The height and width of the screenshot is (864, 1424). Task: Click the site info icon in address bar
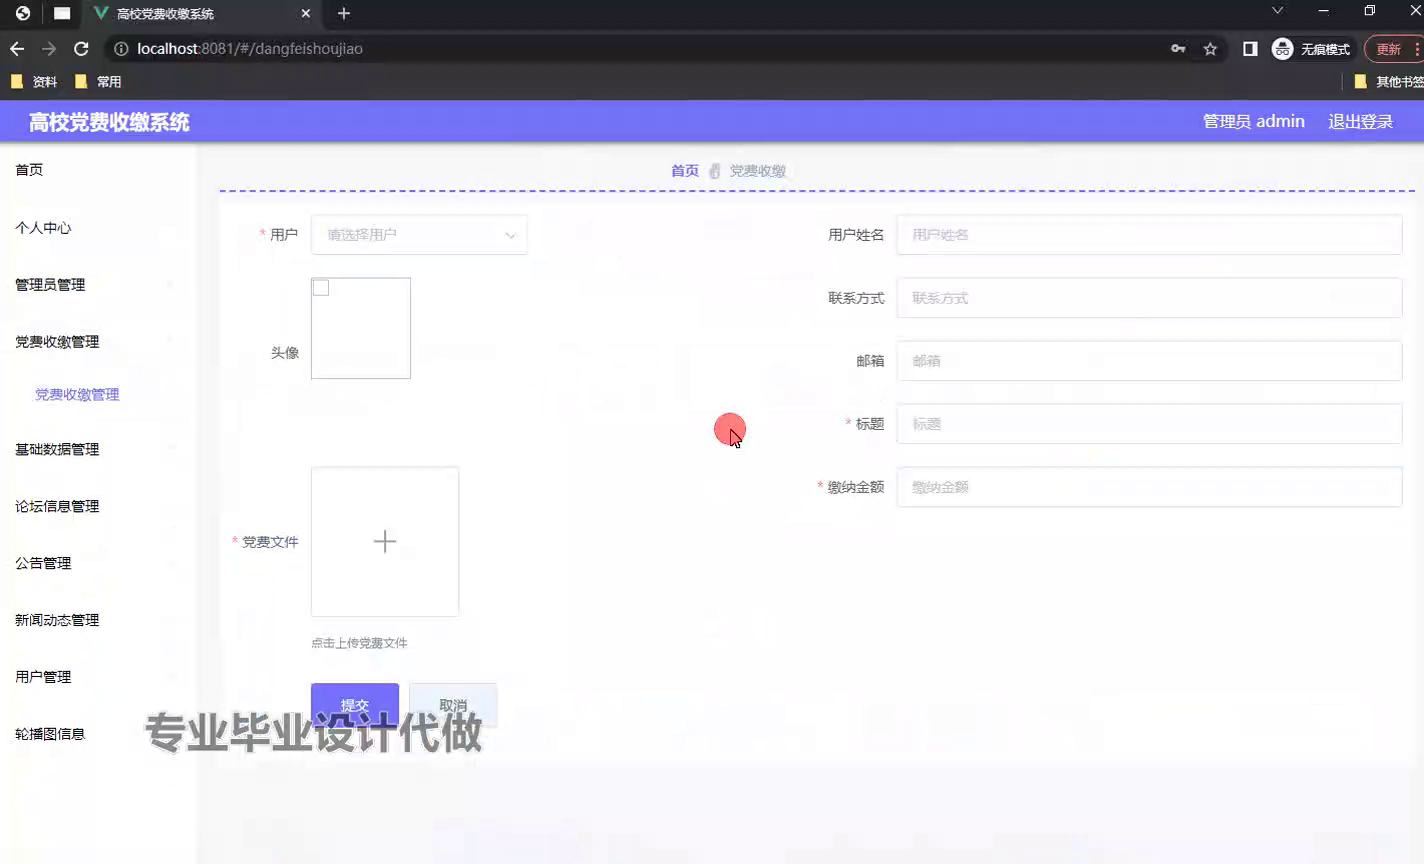(121, 48)
